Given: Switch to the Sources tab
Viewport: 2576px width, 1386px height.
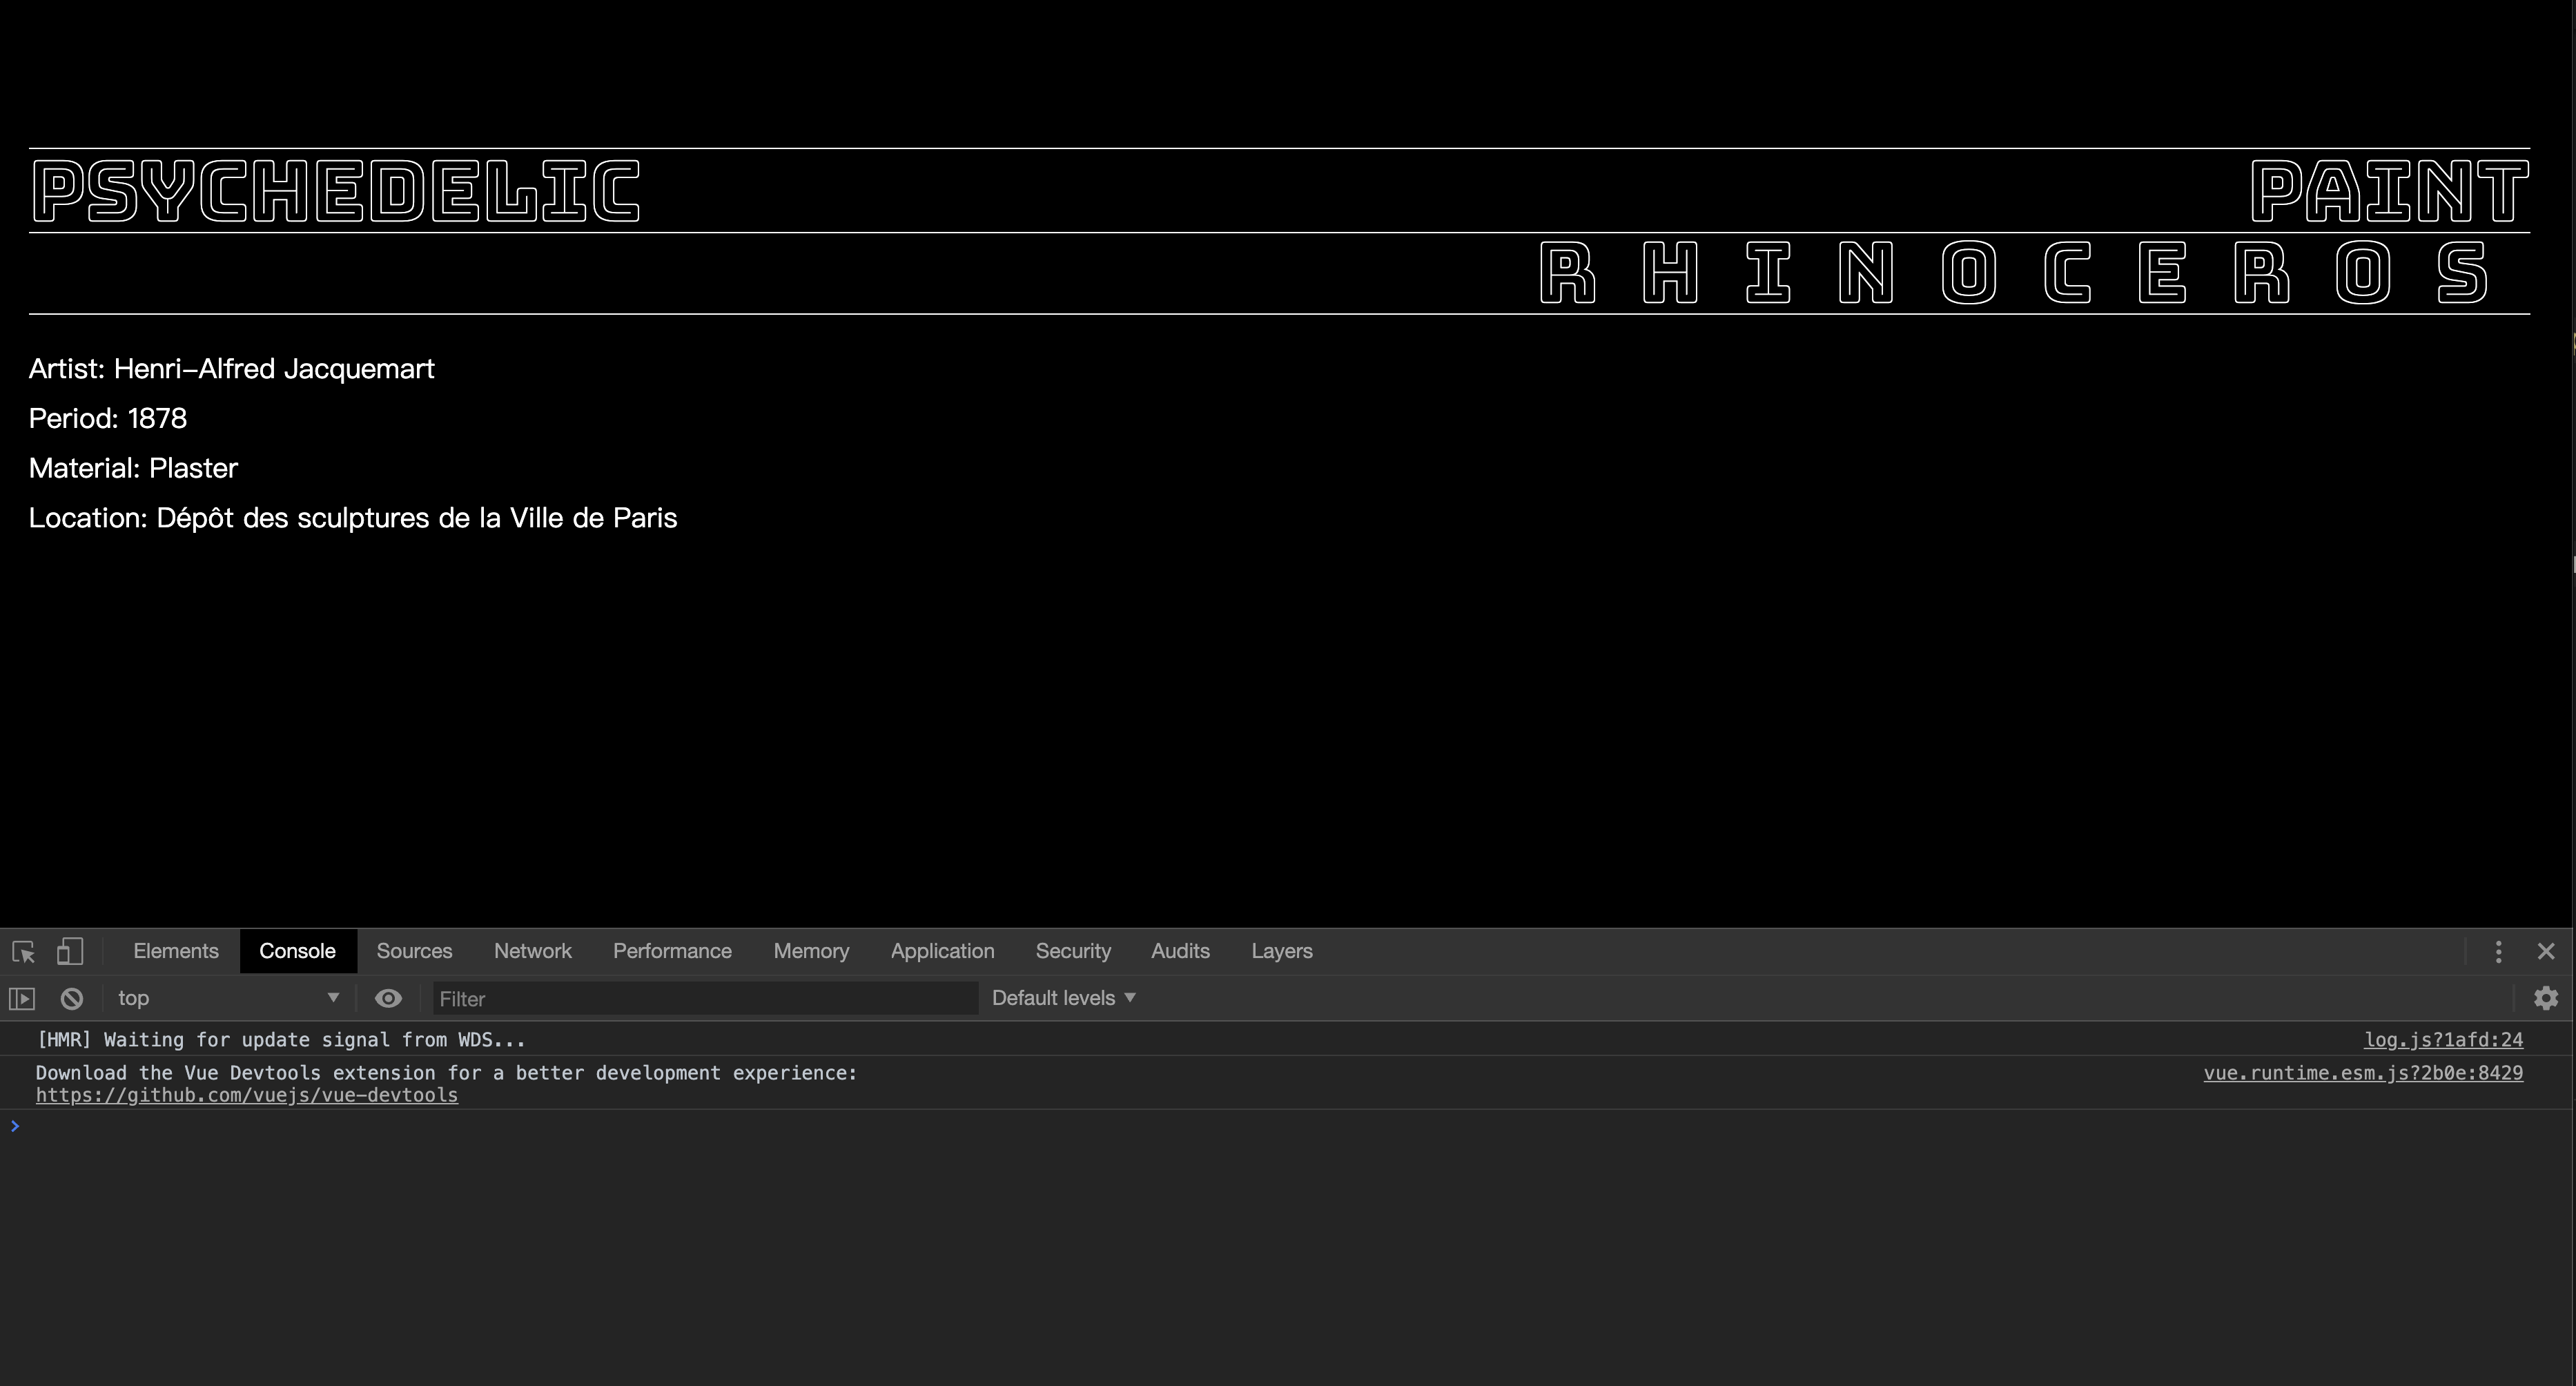Looking at the screenshot, I should click(x=414, y=951).
